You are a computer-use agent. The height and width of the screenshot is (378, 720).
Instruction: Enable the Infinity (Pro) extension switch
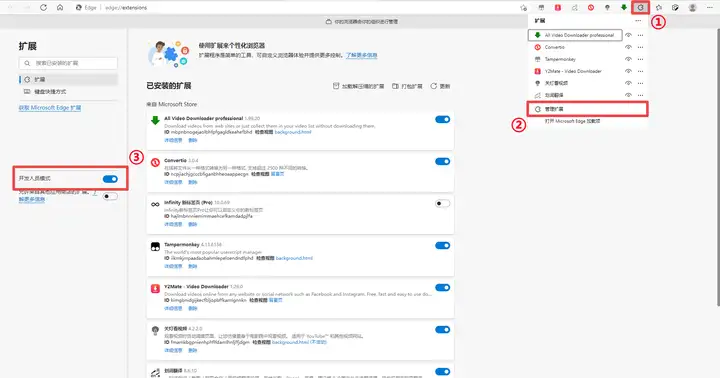pyautogui.click(x=443, y=203)
